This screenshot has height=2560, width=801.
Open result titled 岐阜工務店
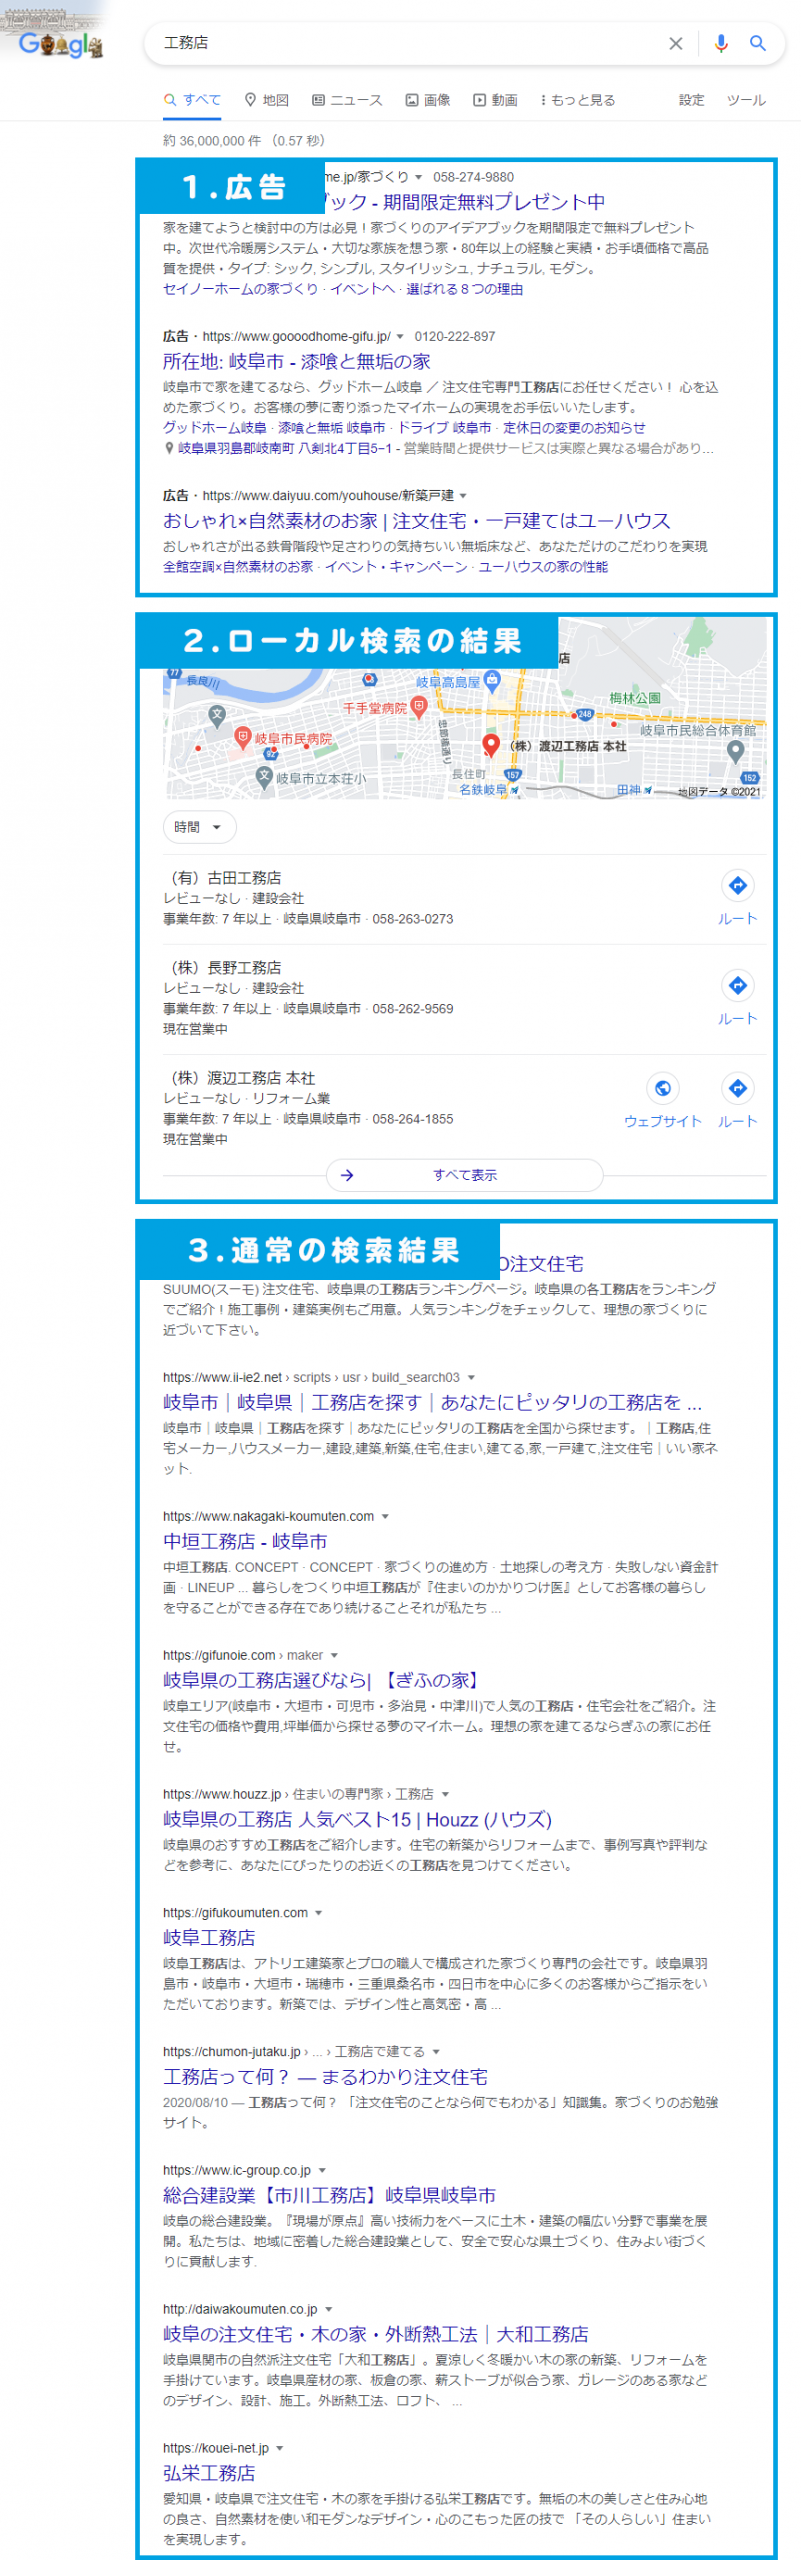click(209, 1938)
